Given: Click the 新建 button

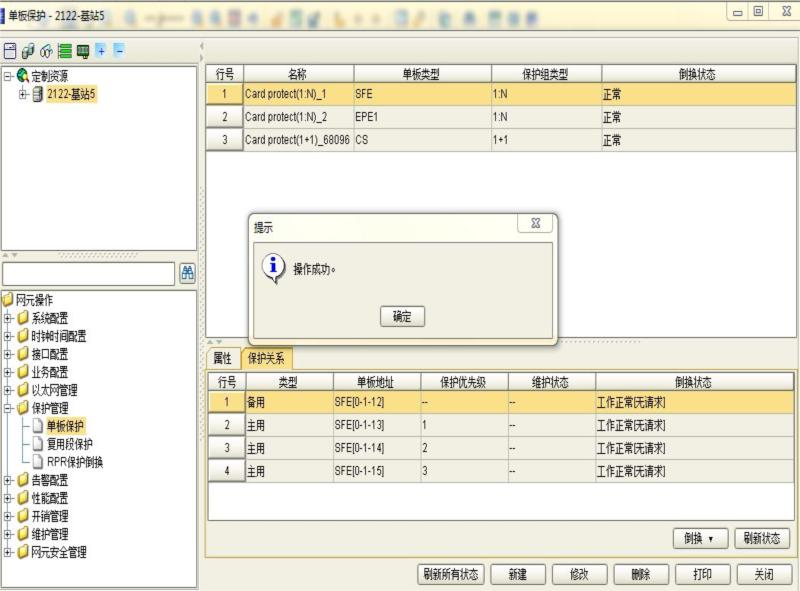Looking at the screenshot, I should tap(518, 574).
